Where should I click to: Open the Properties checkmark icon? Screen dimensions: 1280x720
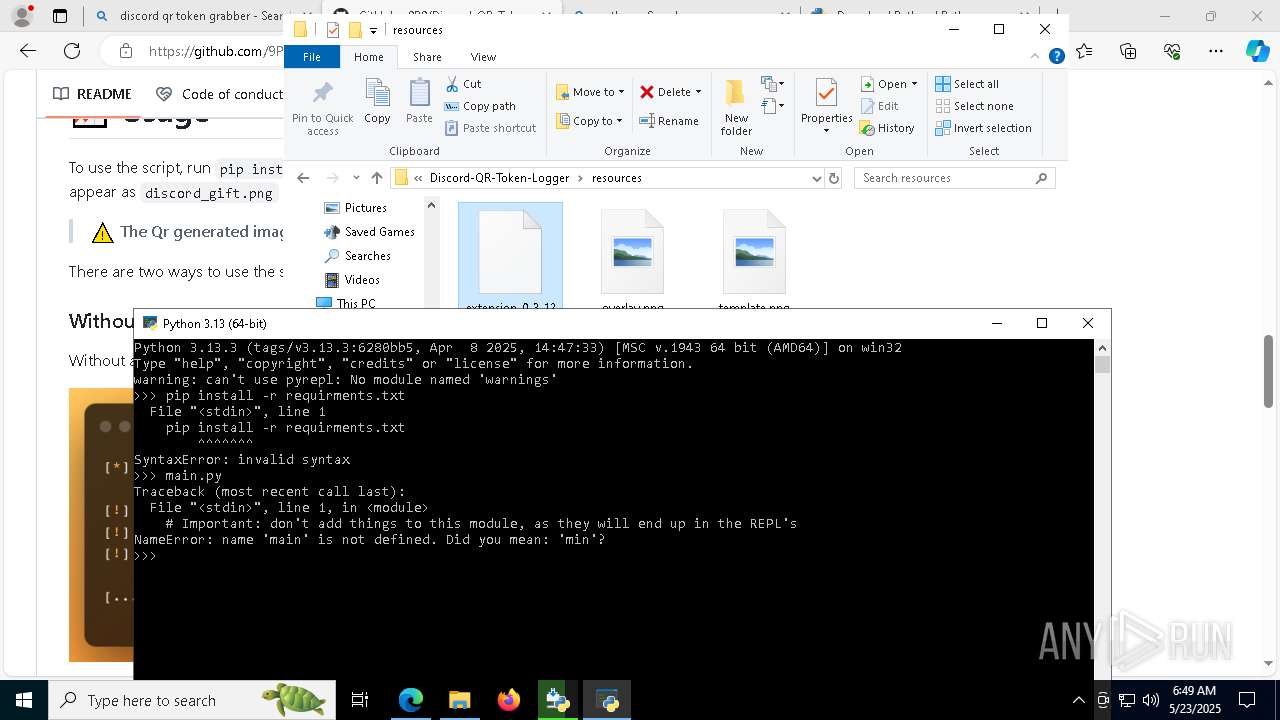pos(826,93)
